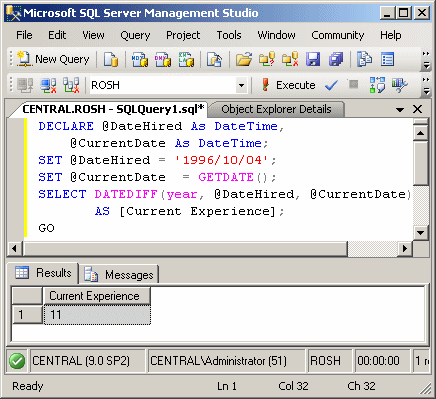Click ROSH database status bar entry
The image size is (436, 399).
[x=329, y=361]
